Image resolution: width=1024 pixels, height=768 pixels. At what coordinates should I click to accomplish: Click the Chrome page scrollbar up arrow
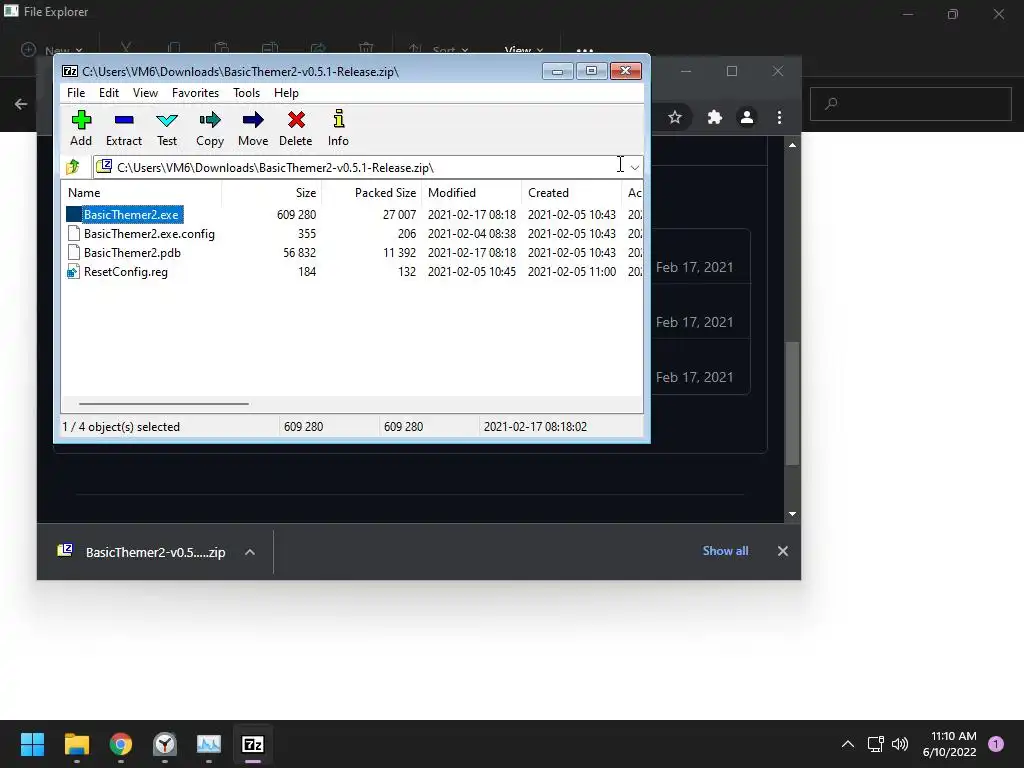tap(792, 145)
